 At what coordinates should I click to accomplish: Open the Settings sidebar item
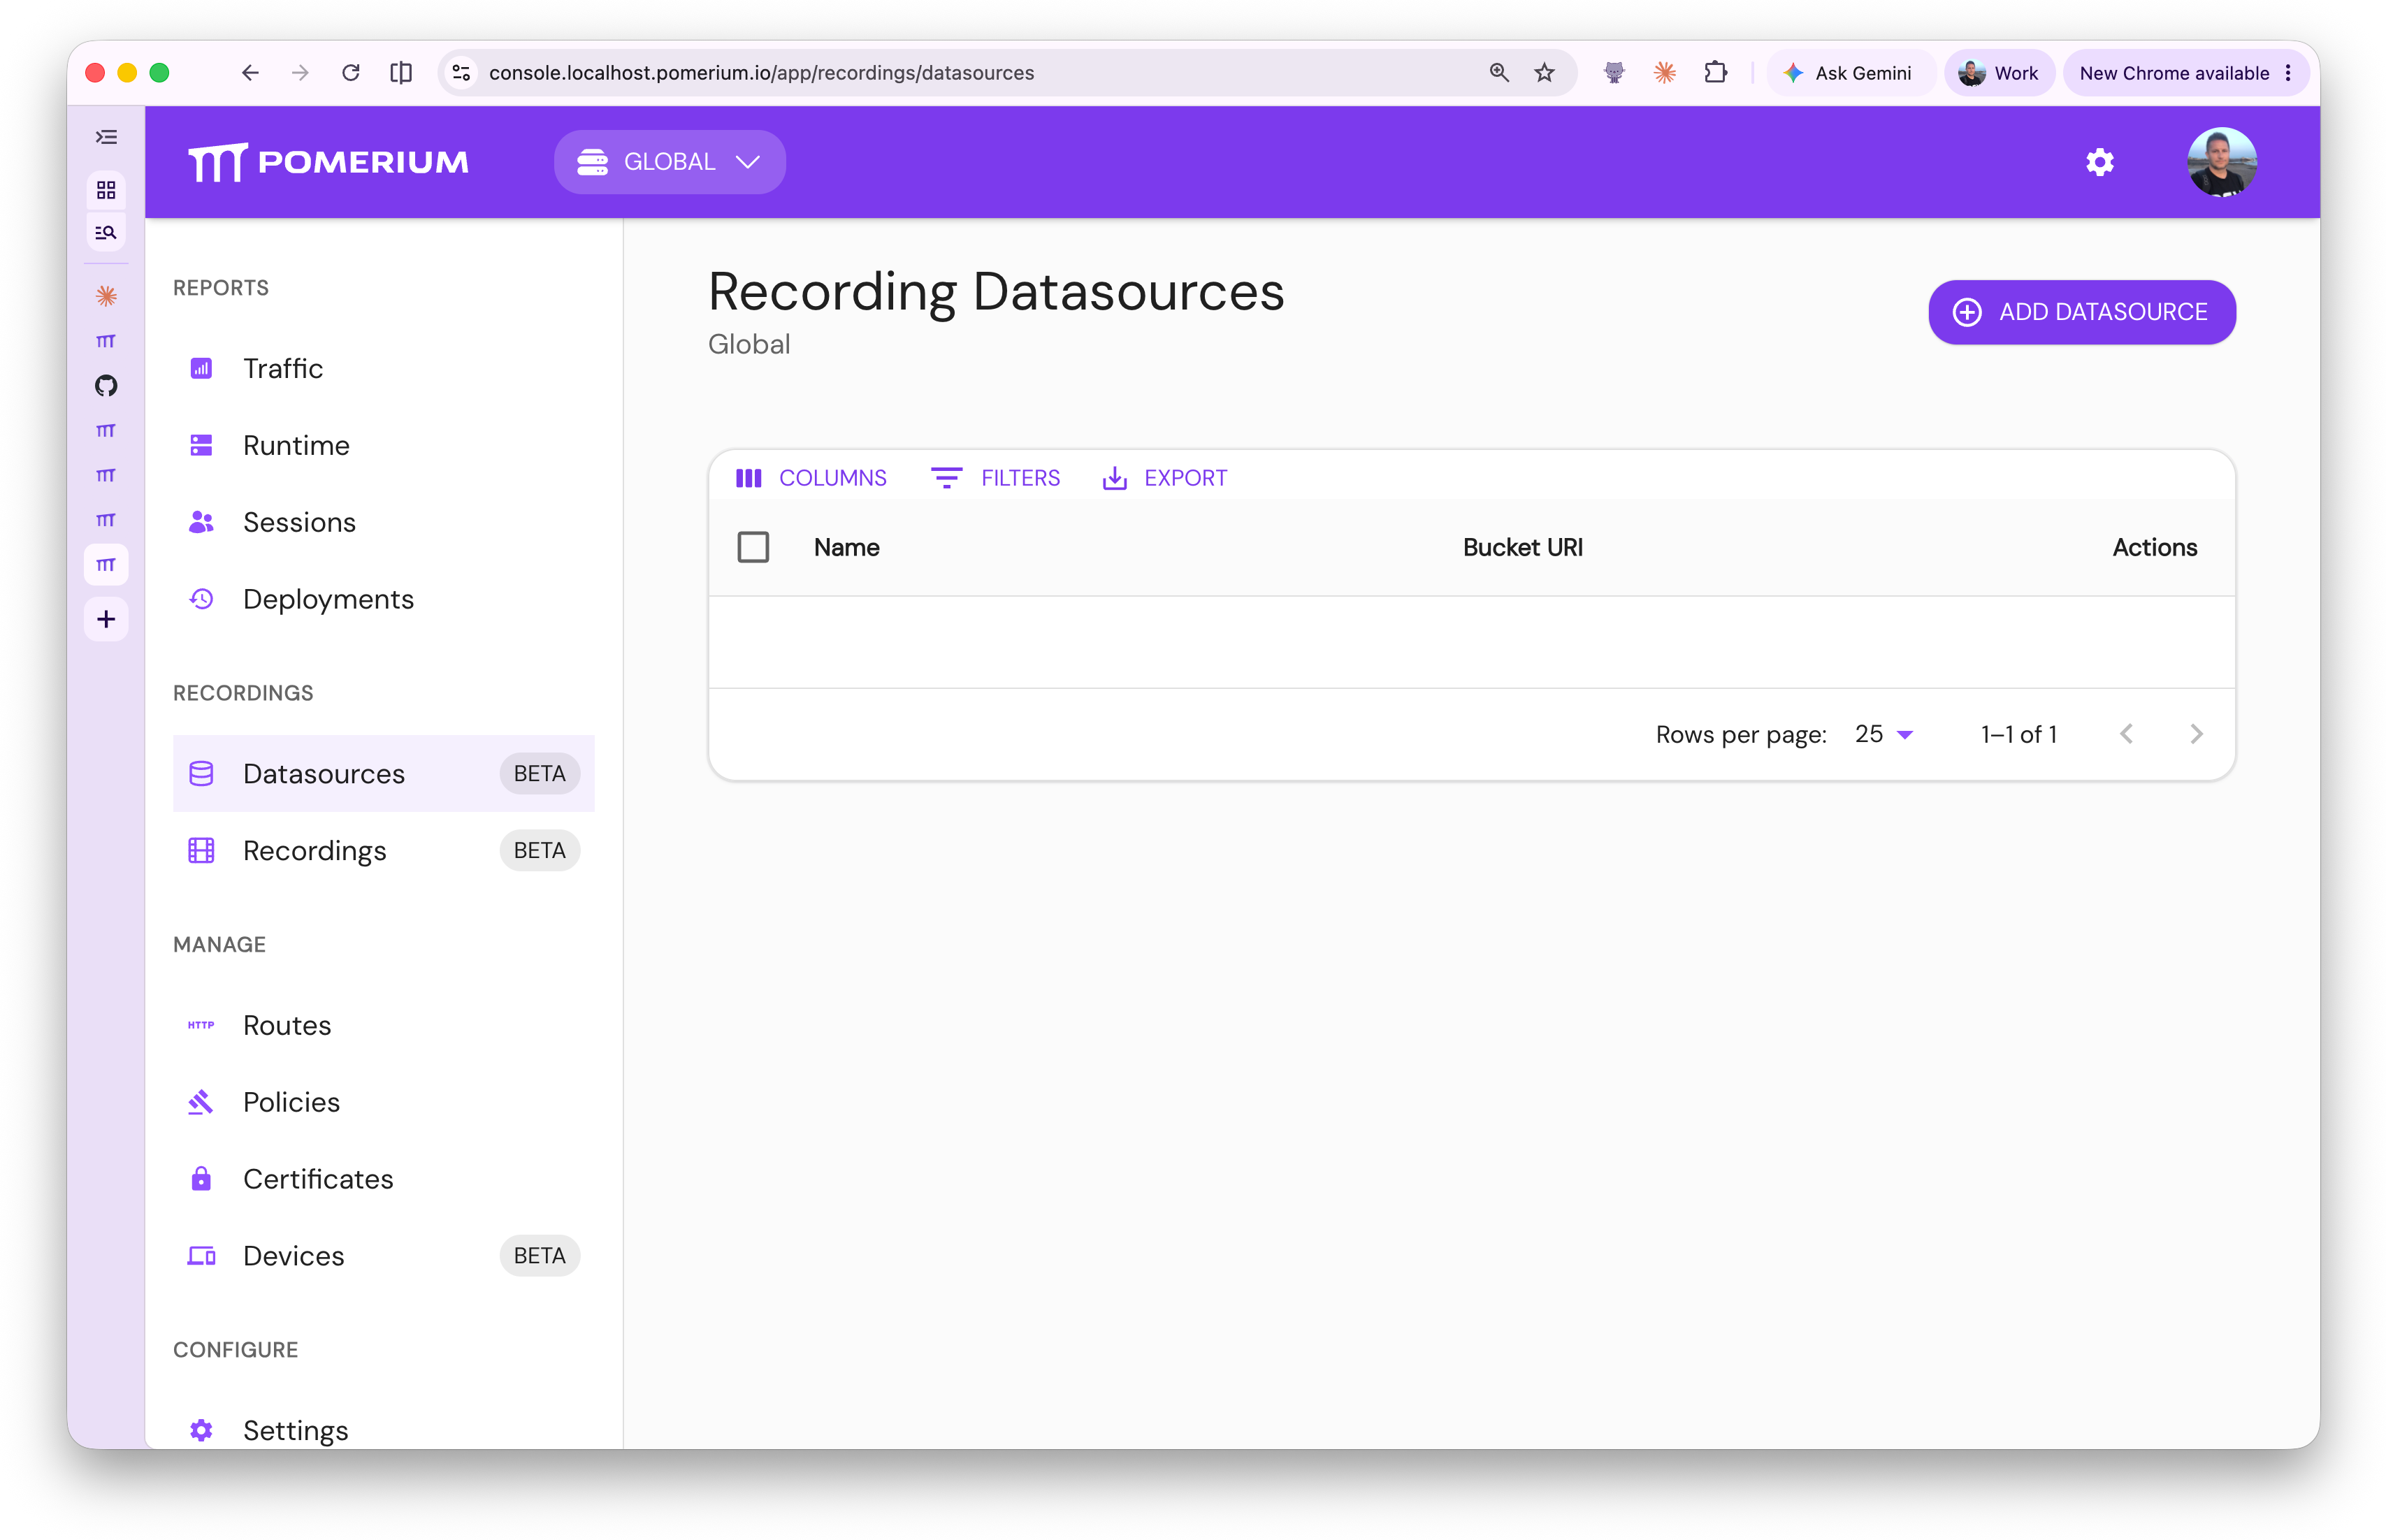pyautogui.click(x=383, y=1430)
